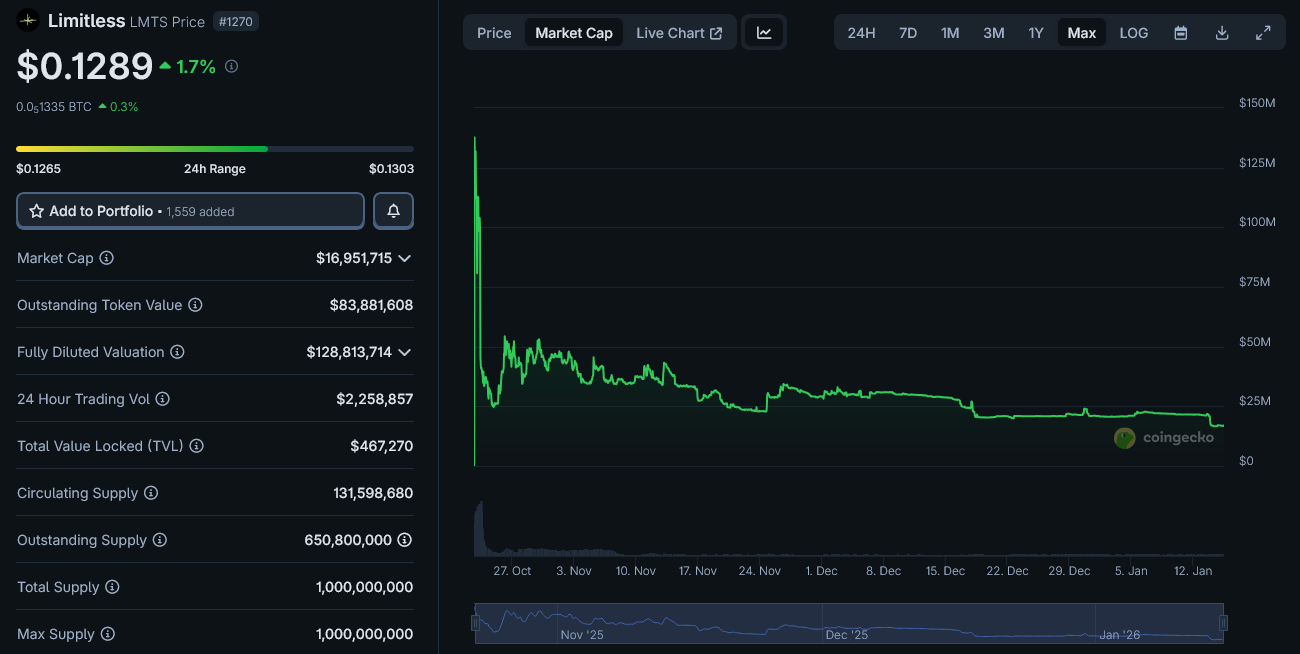
Task: Click the bell price alert button
Action: (394, 211)
